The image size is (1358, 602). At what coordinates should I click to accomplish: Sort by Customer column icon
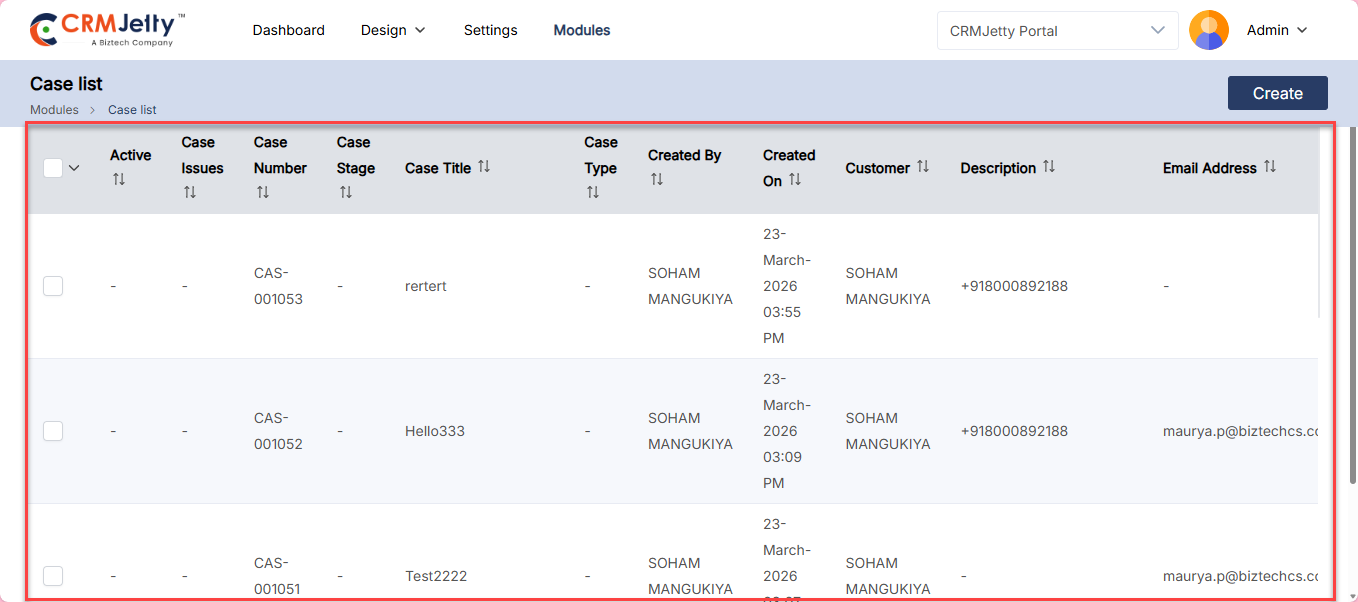923,167
